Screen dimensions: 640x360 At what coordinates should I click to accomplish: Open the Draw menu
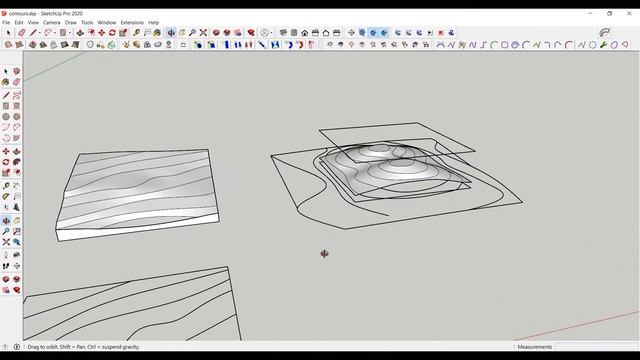click(71, 22)
